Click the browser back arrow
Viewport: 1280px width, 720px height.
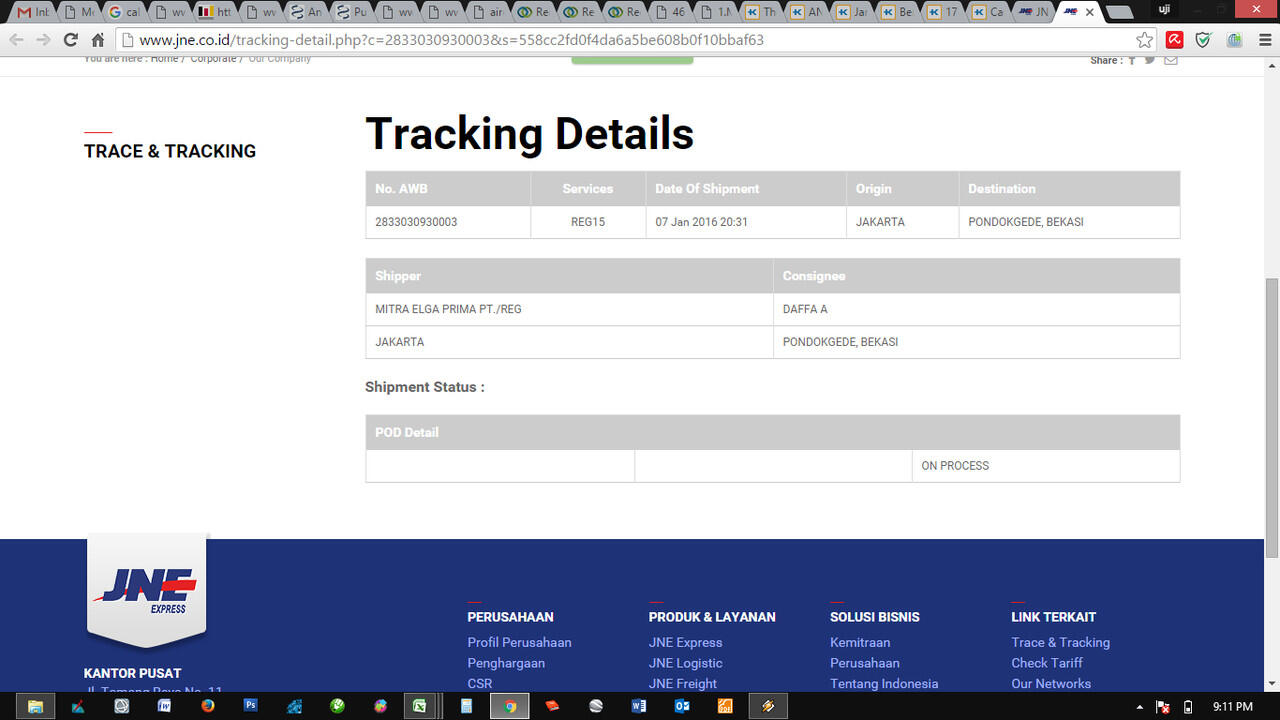pos(16,40)
